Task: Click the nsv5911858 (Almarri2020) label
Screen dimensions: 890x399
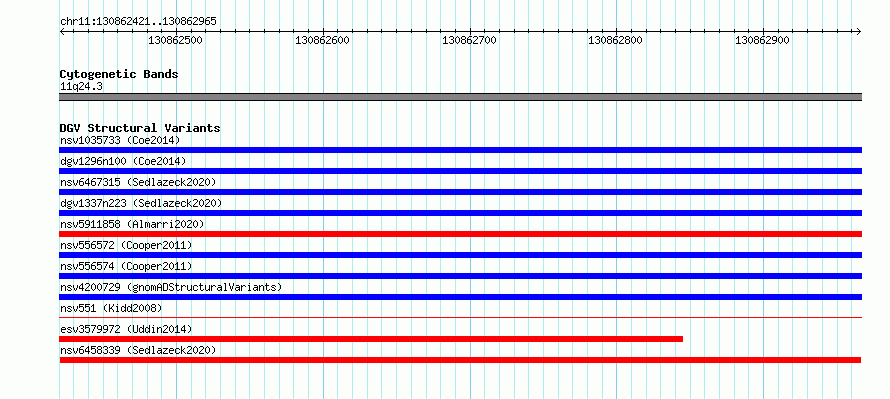Action: (x=132, y=224)
